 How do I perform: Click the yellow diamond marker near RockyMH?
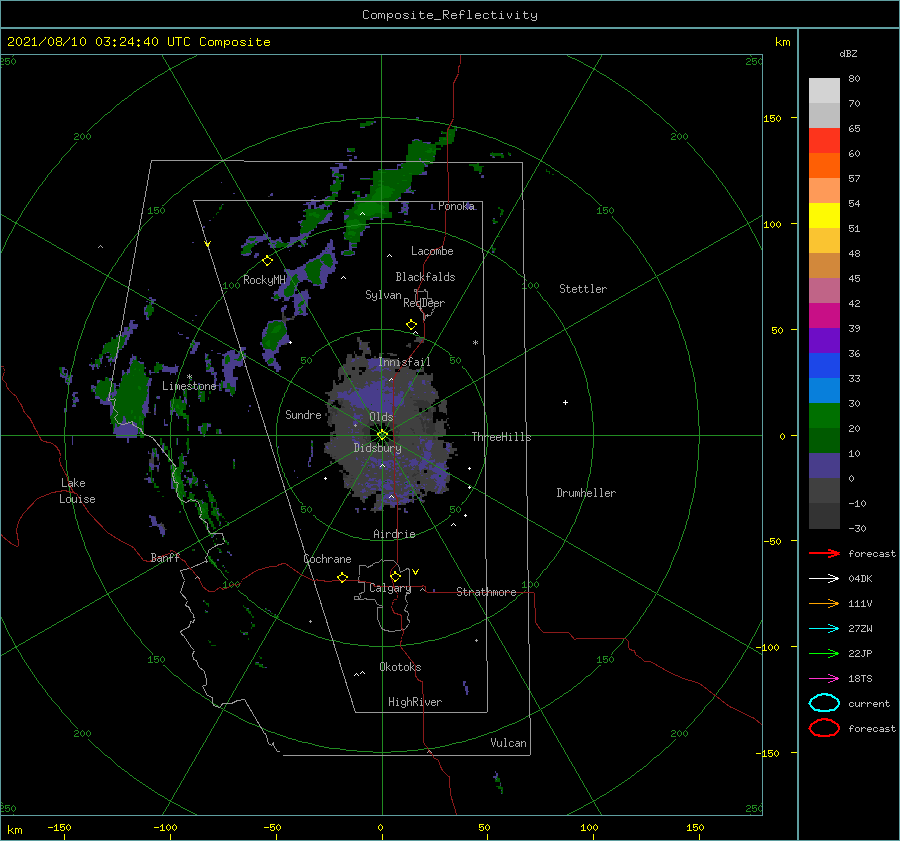coord(267,261)
